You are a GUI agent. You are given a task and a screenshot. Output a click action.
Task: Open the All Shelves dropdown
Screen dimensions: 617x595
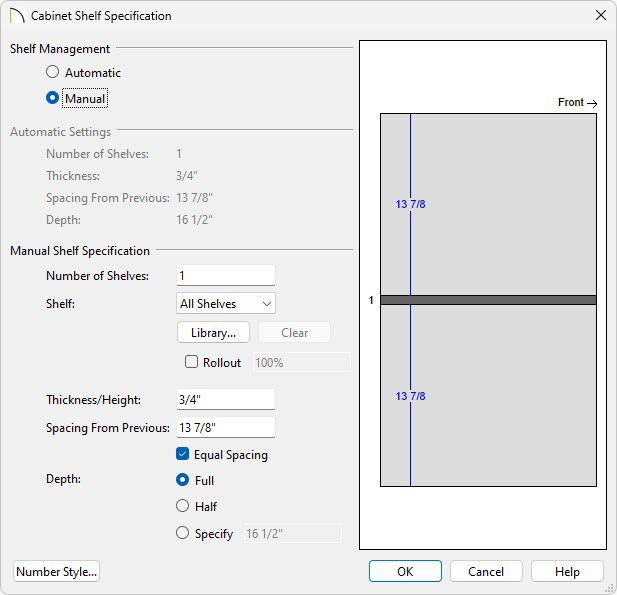(225, 303)
